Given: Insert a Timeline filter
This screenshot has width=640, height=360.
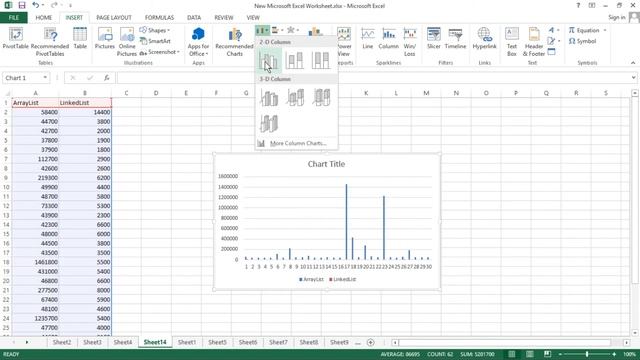Looking at the screenshot, I should [x=456, y=39].
